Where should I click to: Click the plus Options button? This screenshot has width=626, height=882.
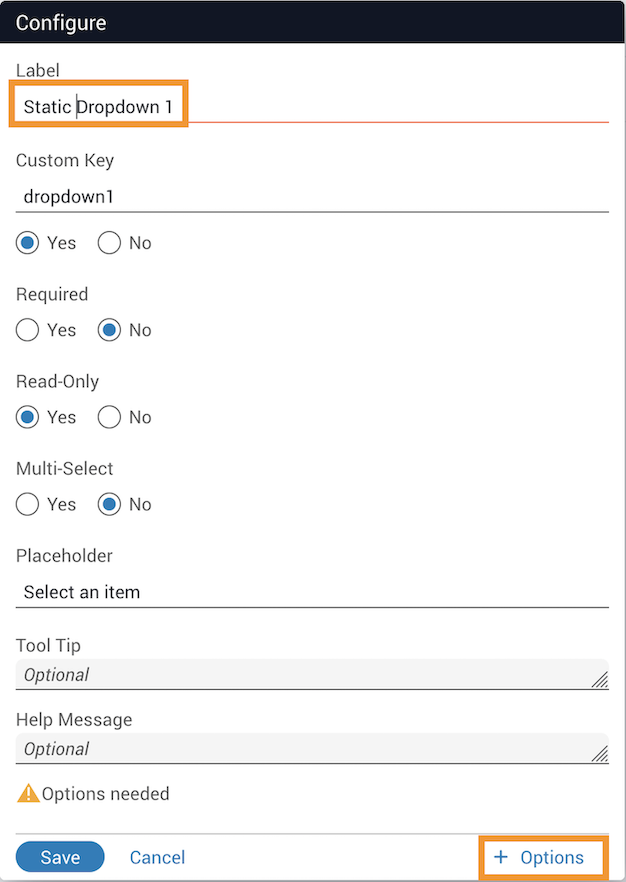tap(540, 858)
